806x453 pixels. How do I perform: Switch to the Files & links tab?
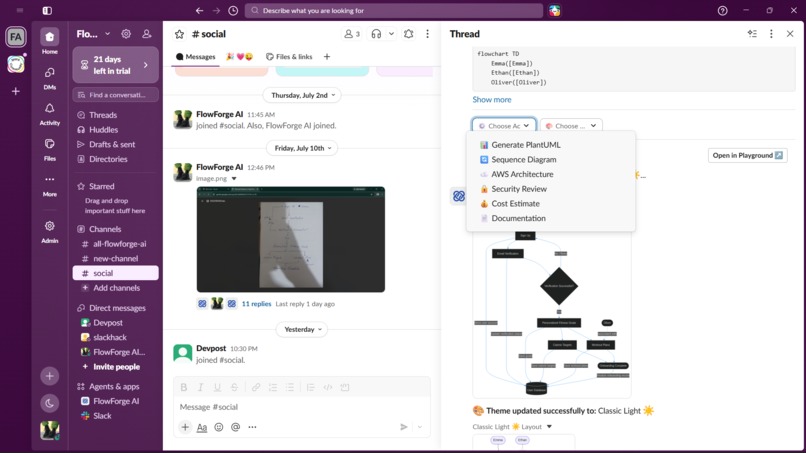click(x=289, y=57)
